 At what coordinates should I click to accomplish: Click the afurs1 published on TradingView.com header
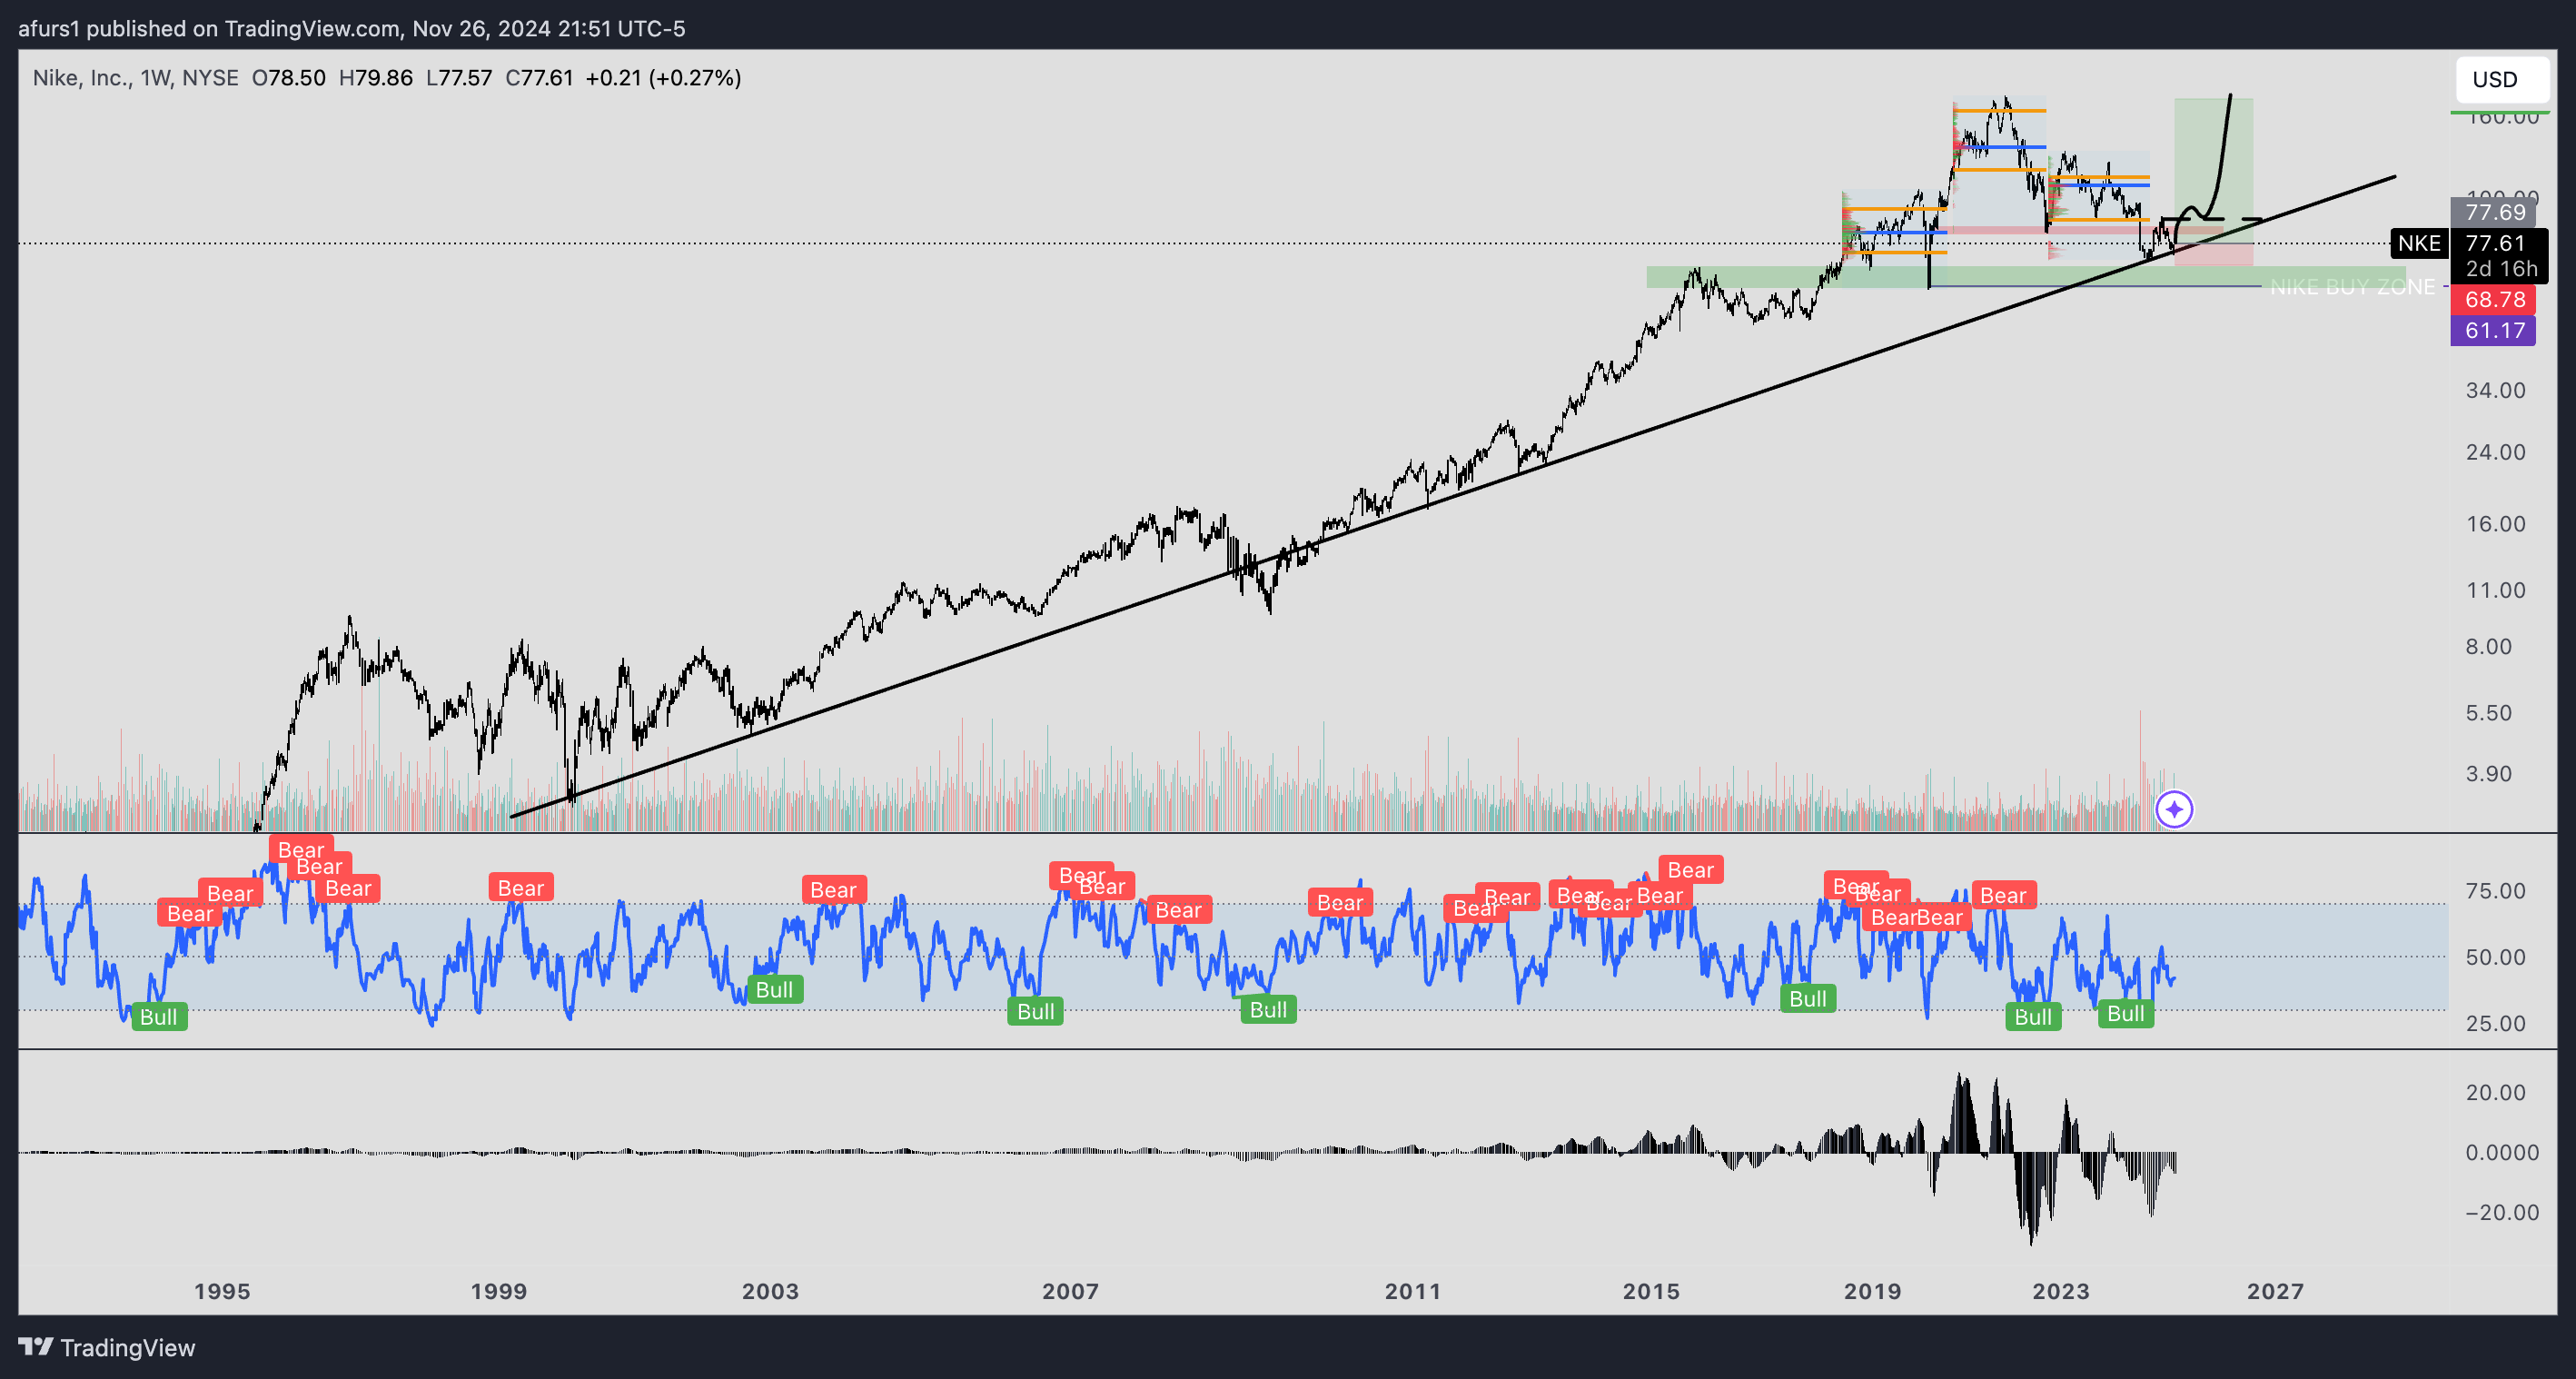tap(352, 28)
